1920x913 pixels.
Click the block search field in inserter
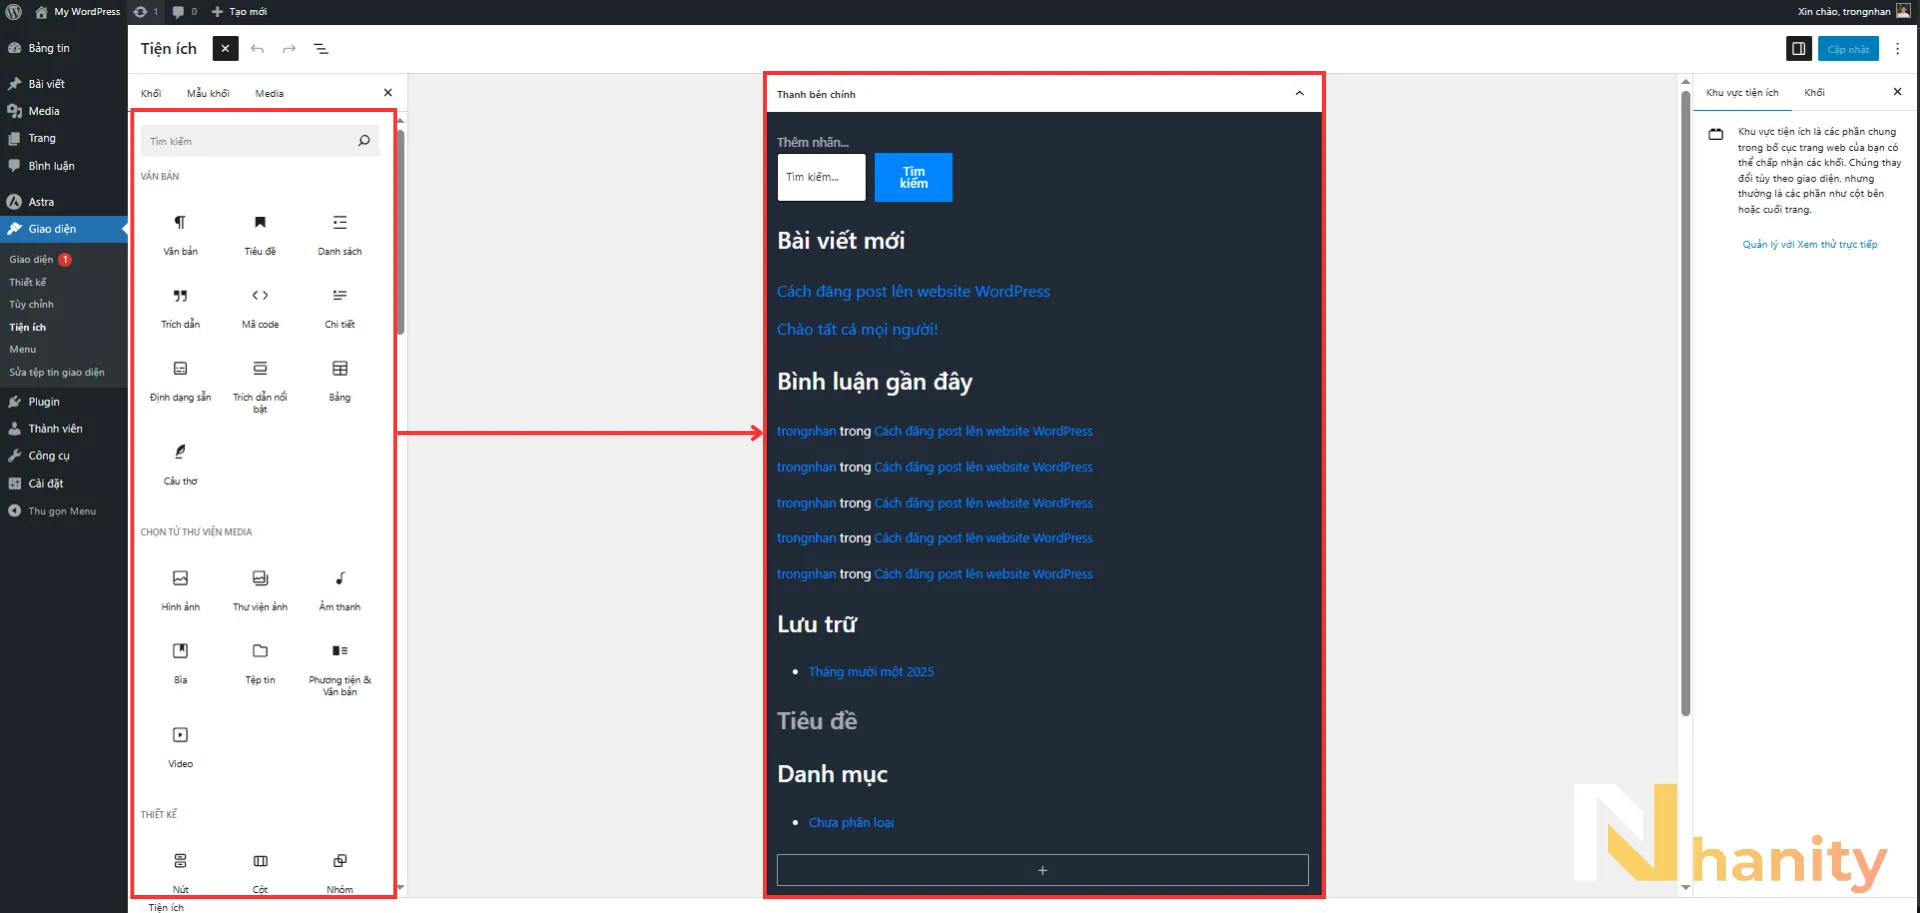(260, 141)
